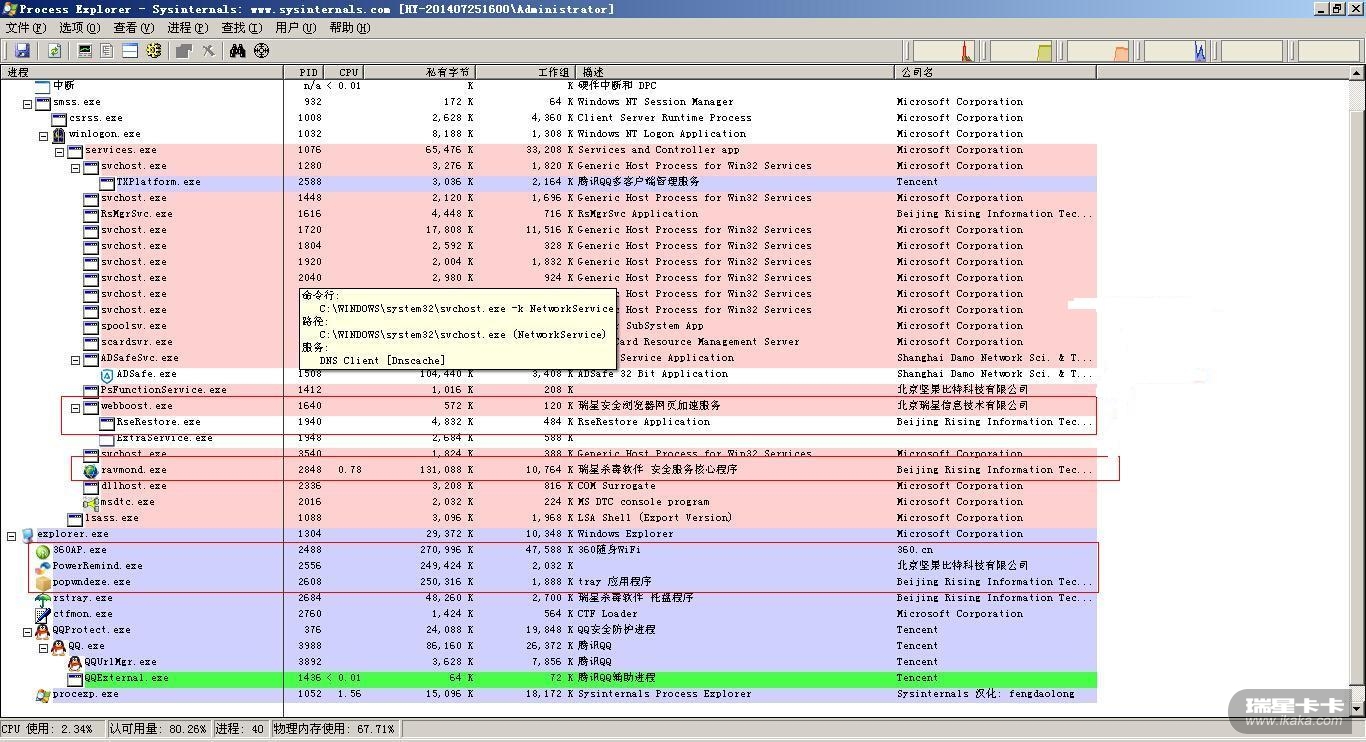Click the gear icon in the toolbar
The height and width of the screenshot is (742, 1366).
pyautogui.click(x=153, y=51)
